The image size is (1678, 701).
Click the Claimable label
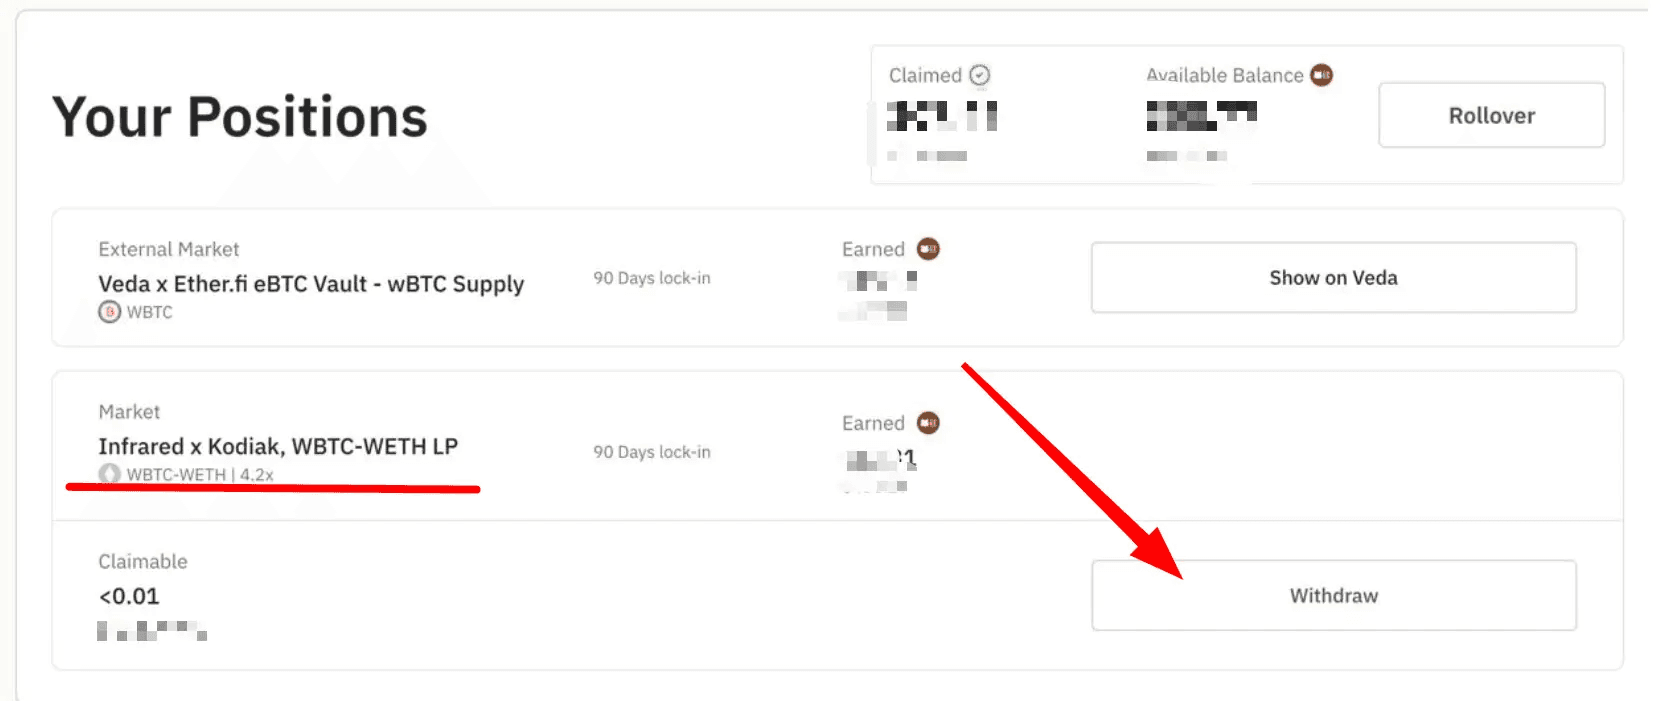pyautogui.click(x=143, y=561)
